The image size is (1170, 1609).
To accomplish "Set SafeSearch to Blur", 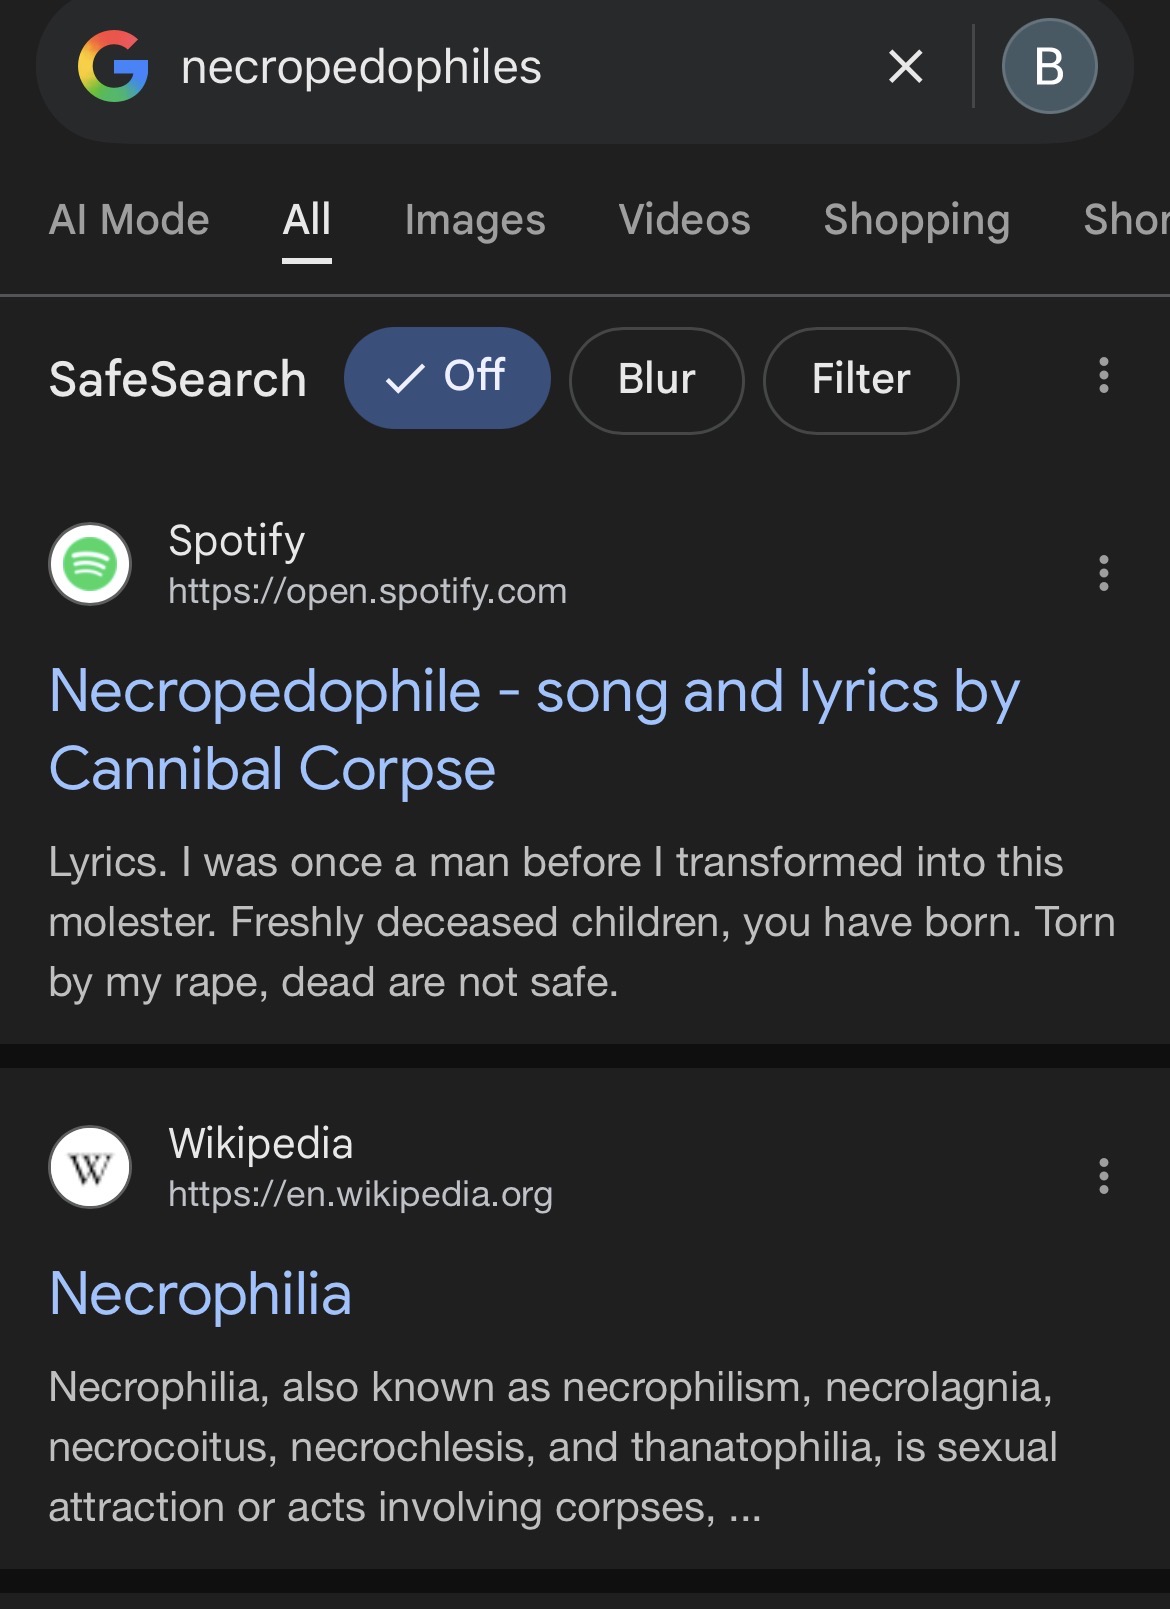I will point(656,380).
